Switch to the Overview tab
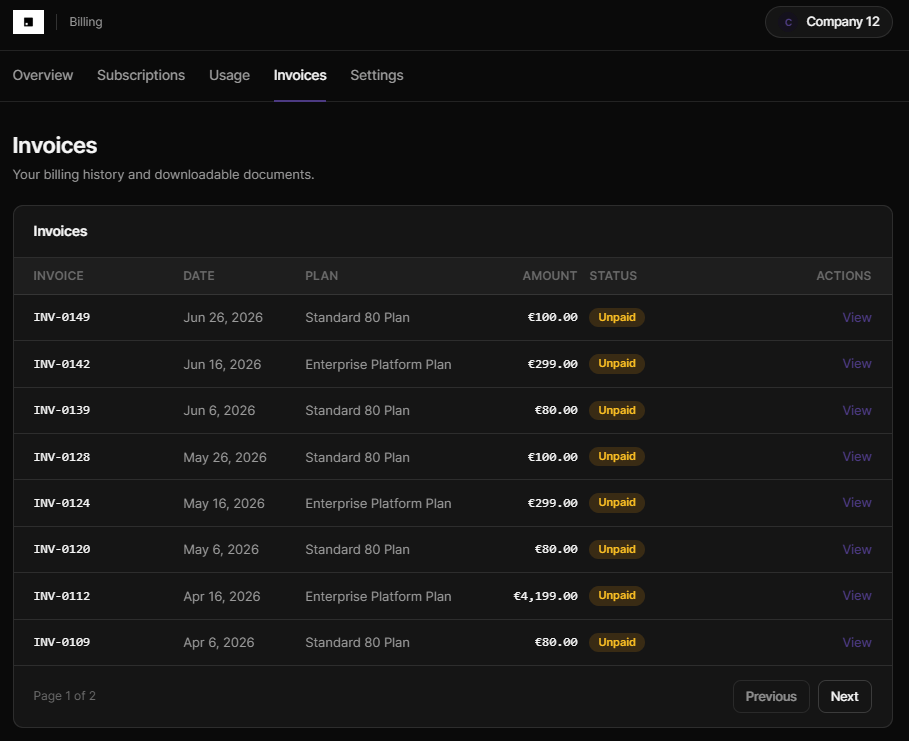909x741 pixels. click(43, 75)
